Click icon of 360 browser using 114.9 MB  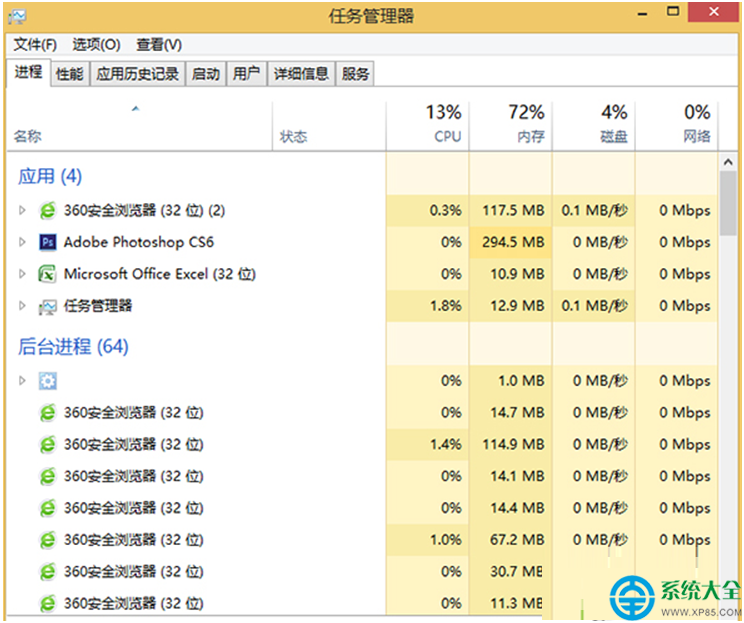pos(47,445)
